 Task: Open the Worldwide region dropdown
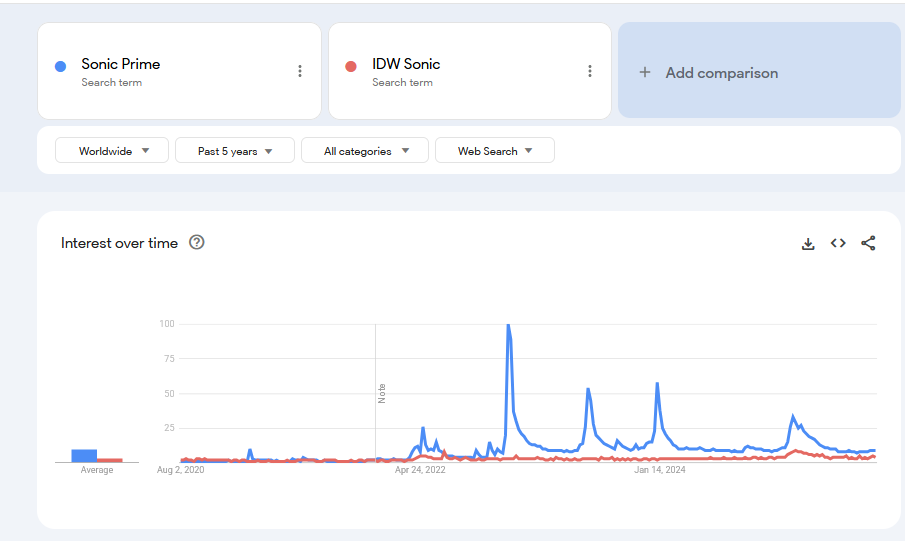pos(112,151)
